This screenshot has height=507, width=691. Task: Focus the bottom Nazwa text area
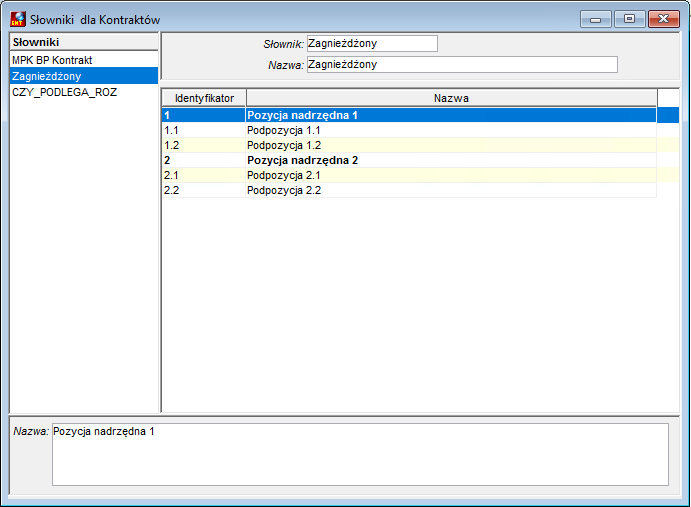(360, 455)
